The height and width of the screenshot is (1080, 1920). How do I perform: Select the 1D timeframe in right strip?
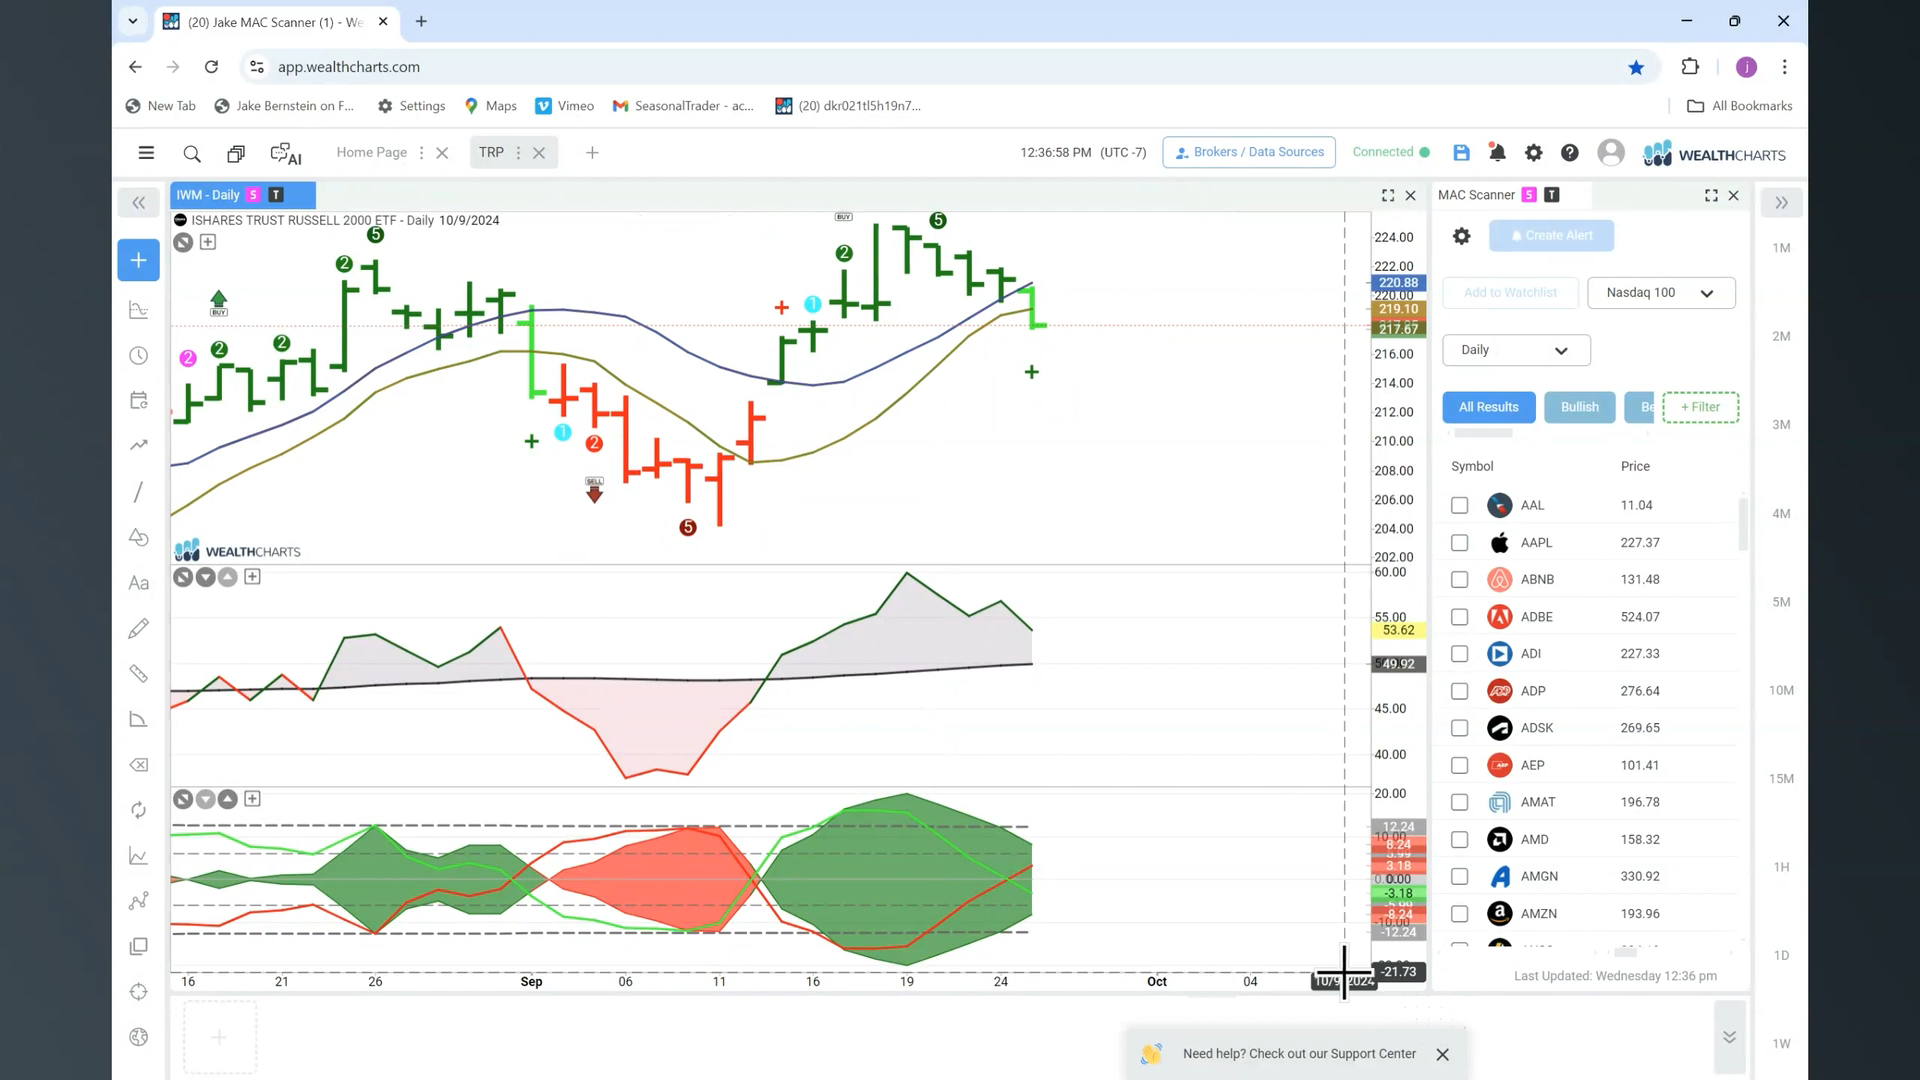tap(1781, 955)
